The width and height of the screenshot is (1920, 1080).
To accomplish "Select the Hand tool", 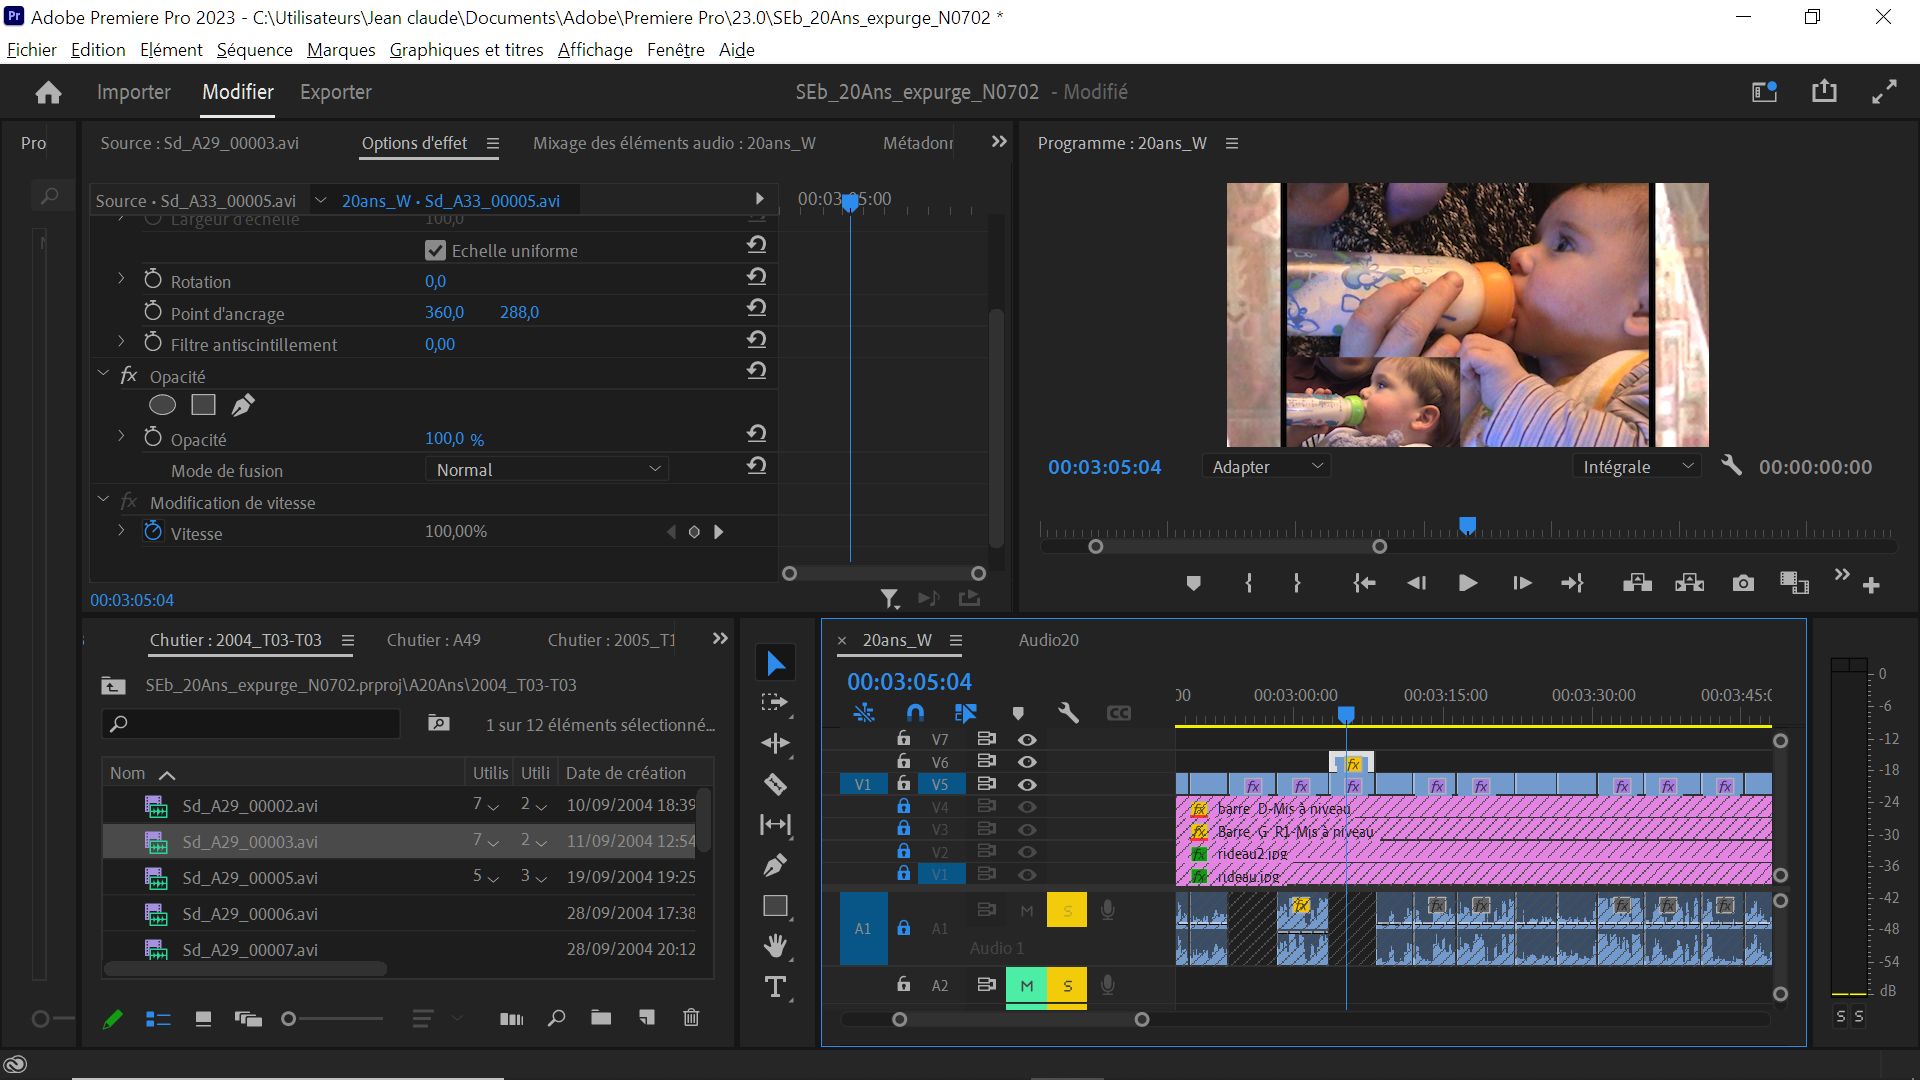I will (x=775, y=945).
